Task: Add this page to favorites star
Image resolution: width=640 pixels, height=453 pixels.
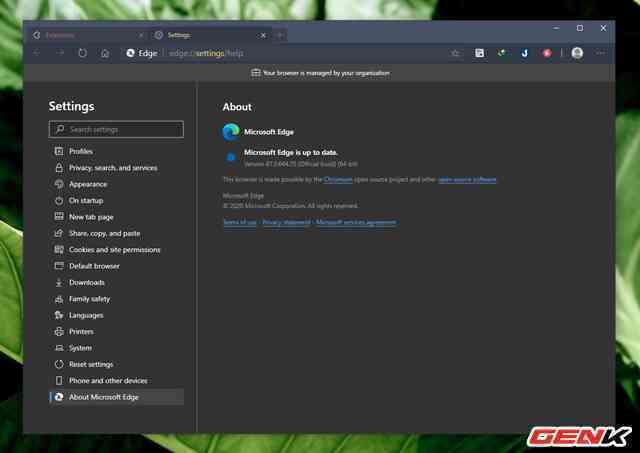Action: (x=455, y=53)
